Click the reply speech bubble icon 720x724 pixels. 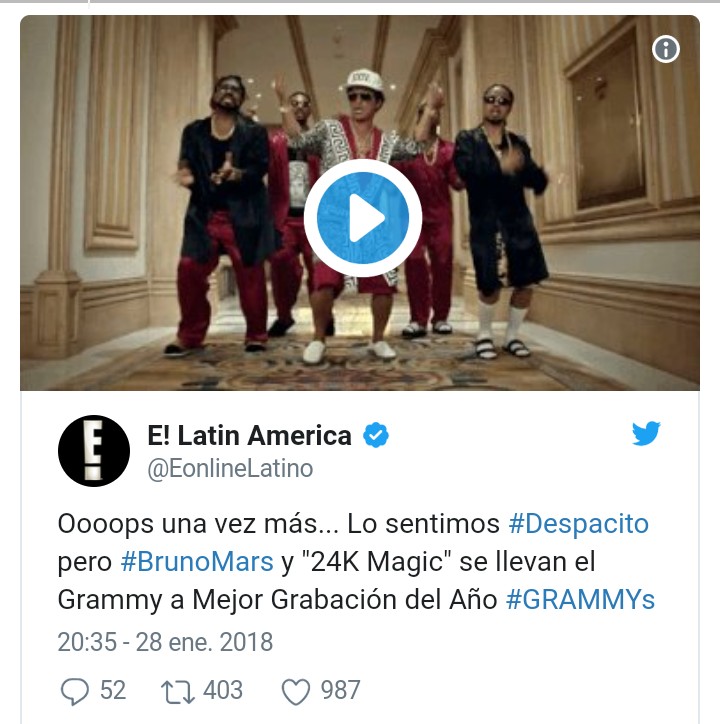click(x=74, y=691)
